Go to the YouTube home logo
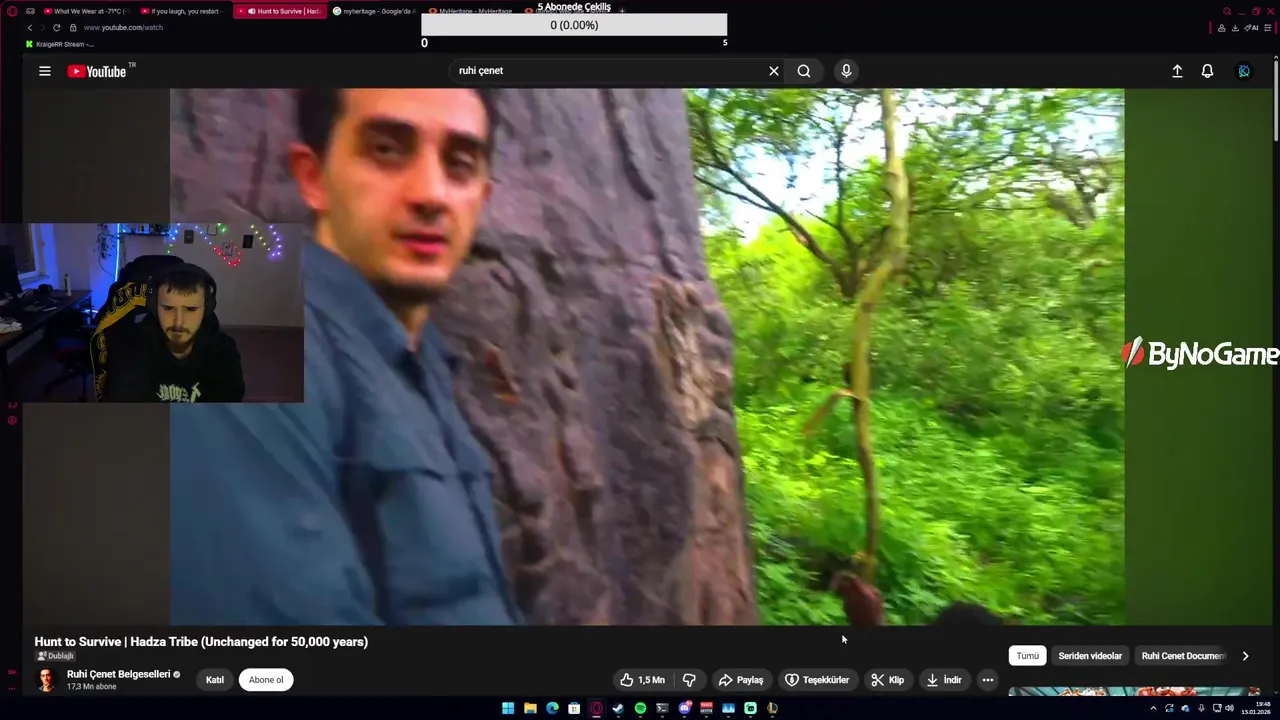Viewport: 1280px width, 720px height. tap(98, 71)
